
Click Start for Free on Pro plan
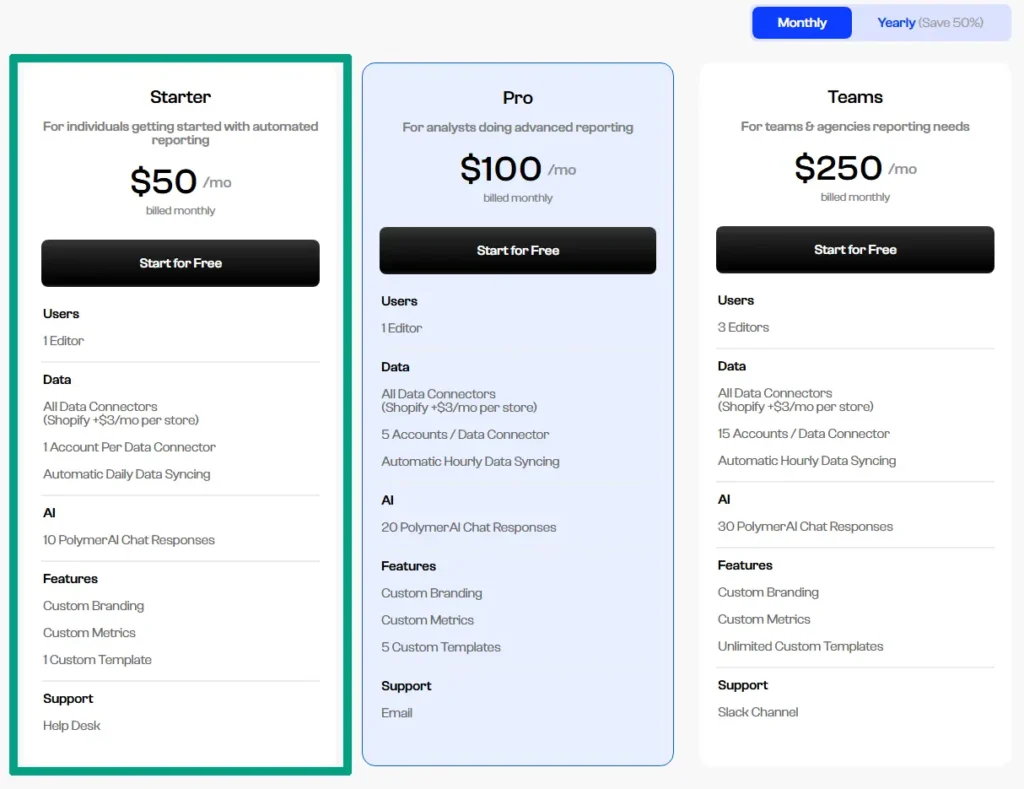517,250
